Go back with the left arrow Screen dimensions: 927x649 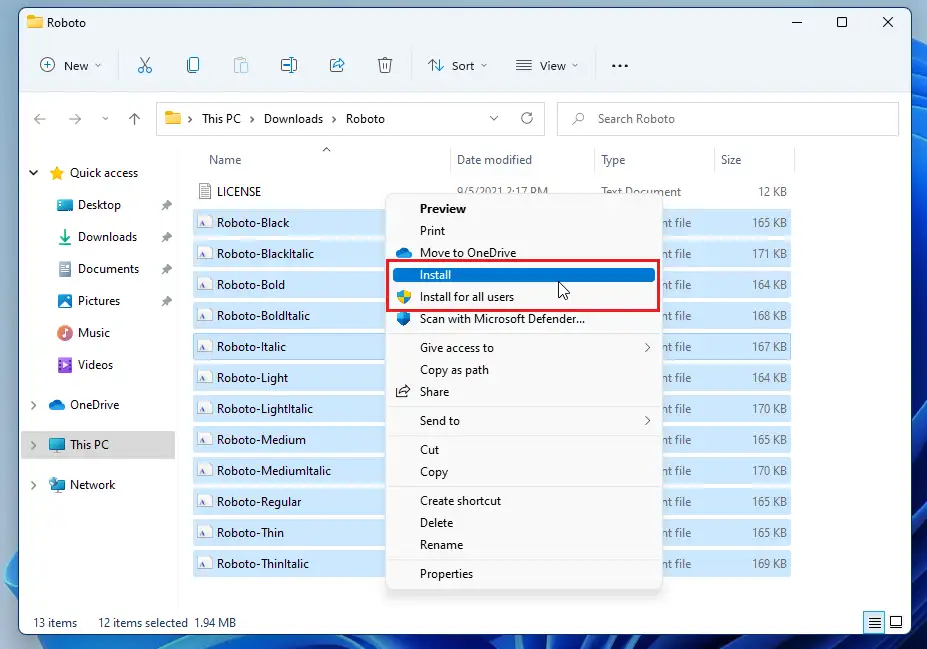point(40,119)
